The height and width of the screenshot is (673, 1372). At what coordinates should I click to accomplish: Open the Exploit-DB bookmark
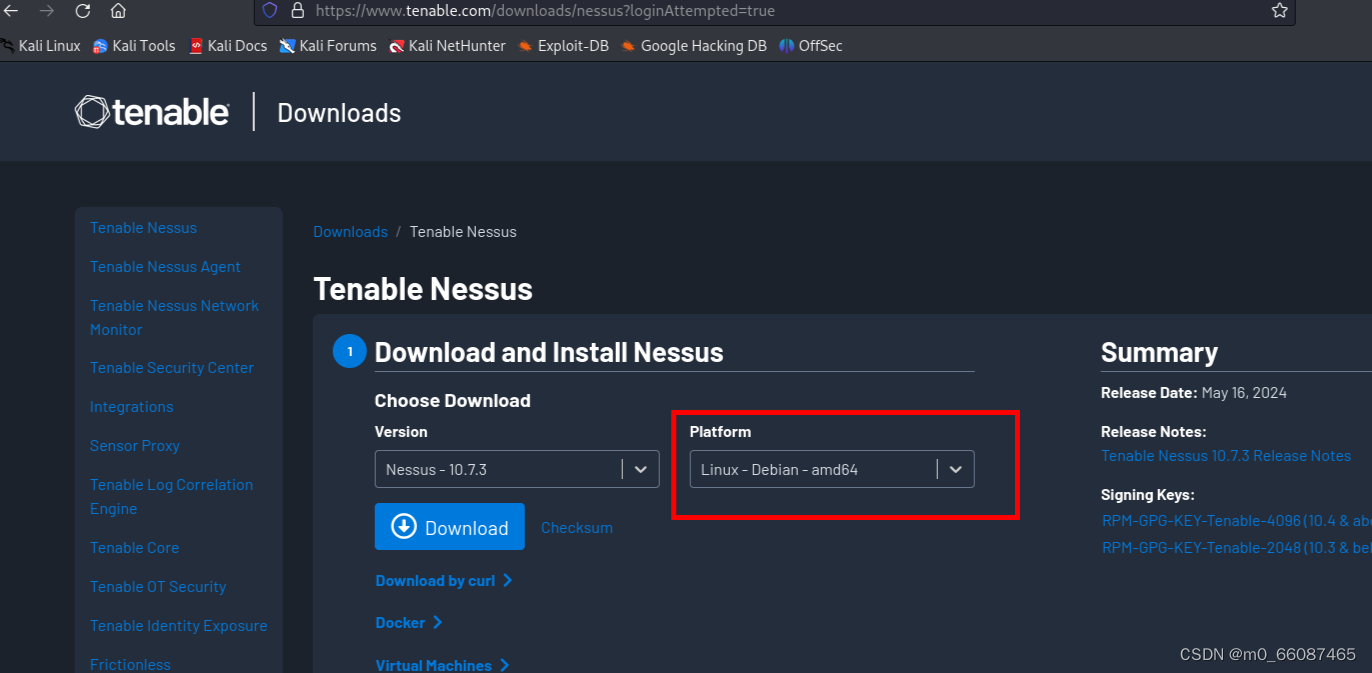pyautogui.click(x=563, y=45)
